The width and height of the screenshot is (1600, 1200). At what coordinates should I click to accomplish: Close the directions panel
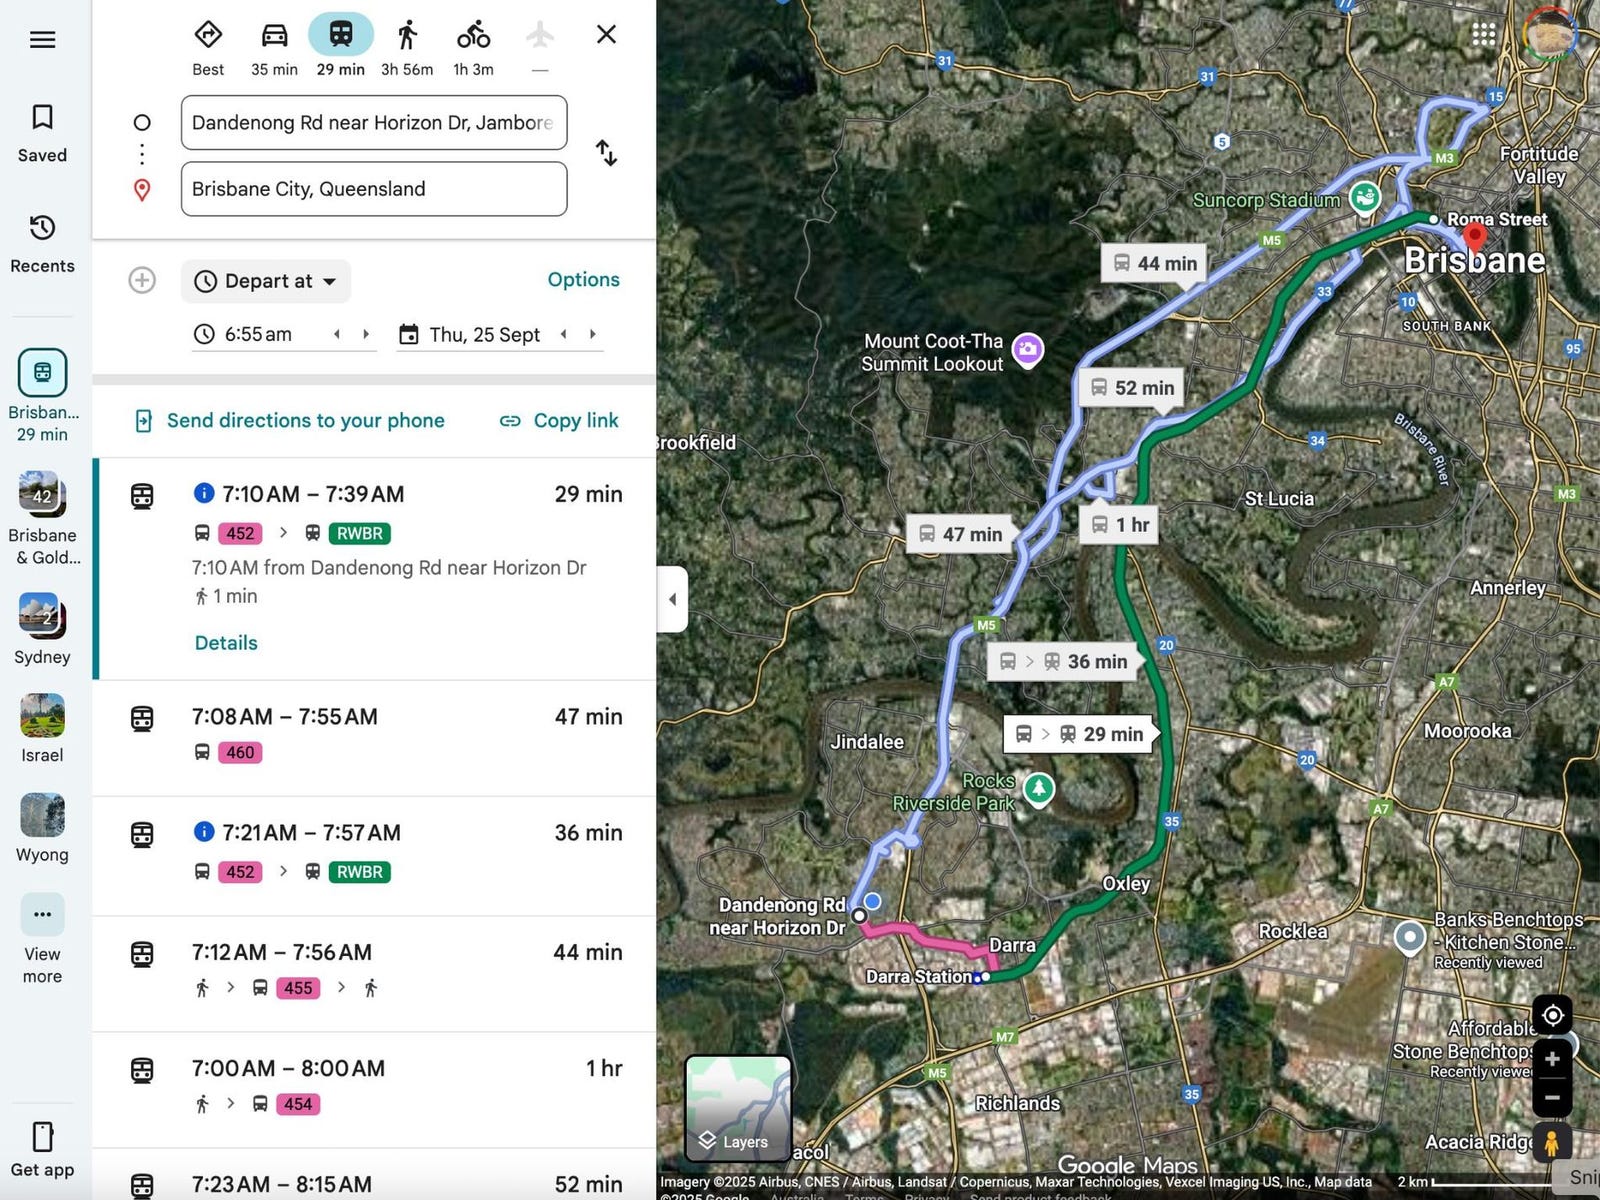606,35
